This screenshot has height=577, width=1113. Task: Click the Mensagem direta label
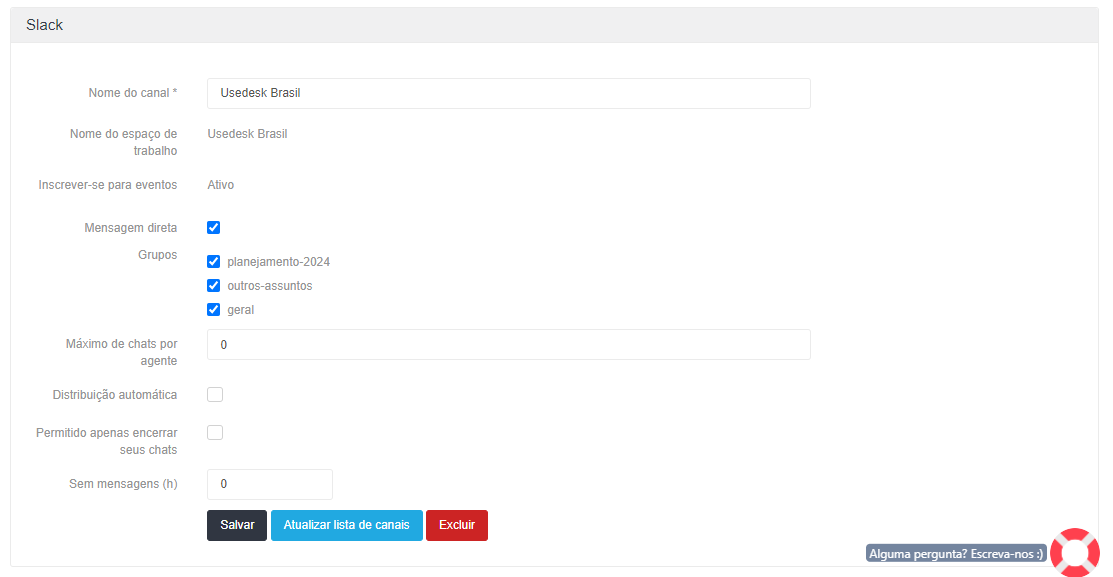(131, 228)
